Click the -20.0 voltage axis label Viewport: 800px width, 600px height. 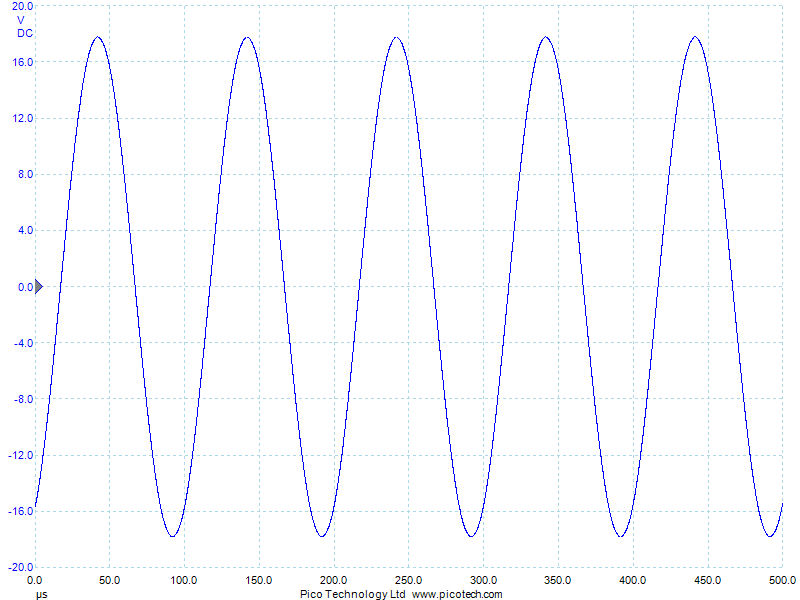tap(20, 567)
